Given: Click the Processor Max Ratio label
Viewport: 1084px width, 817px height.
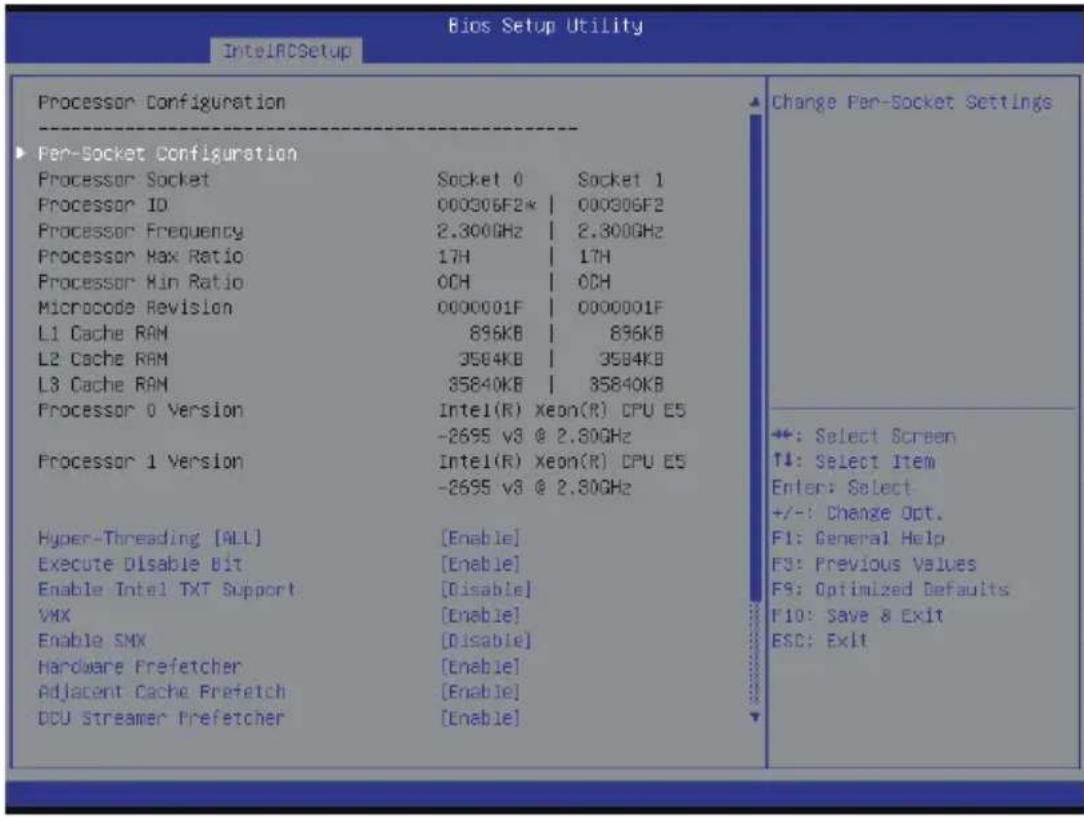Looking at the screenshot, I should [x=140, y=256].
